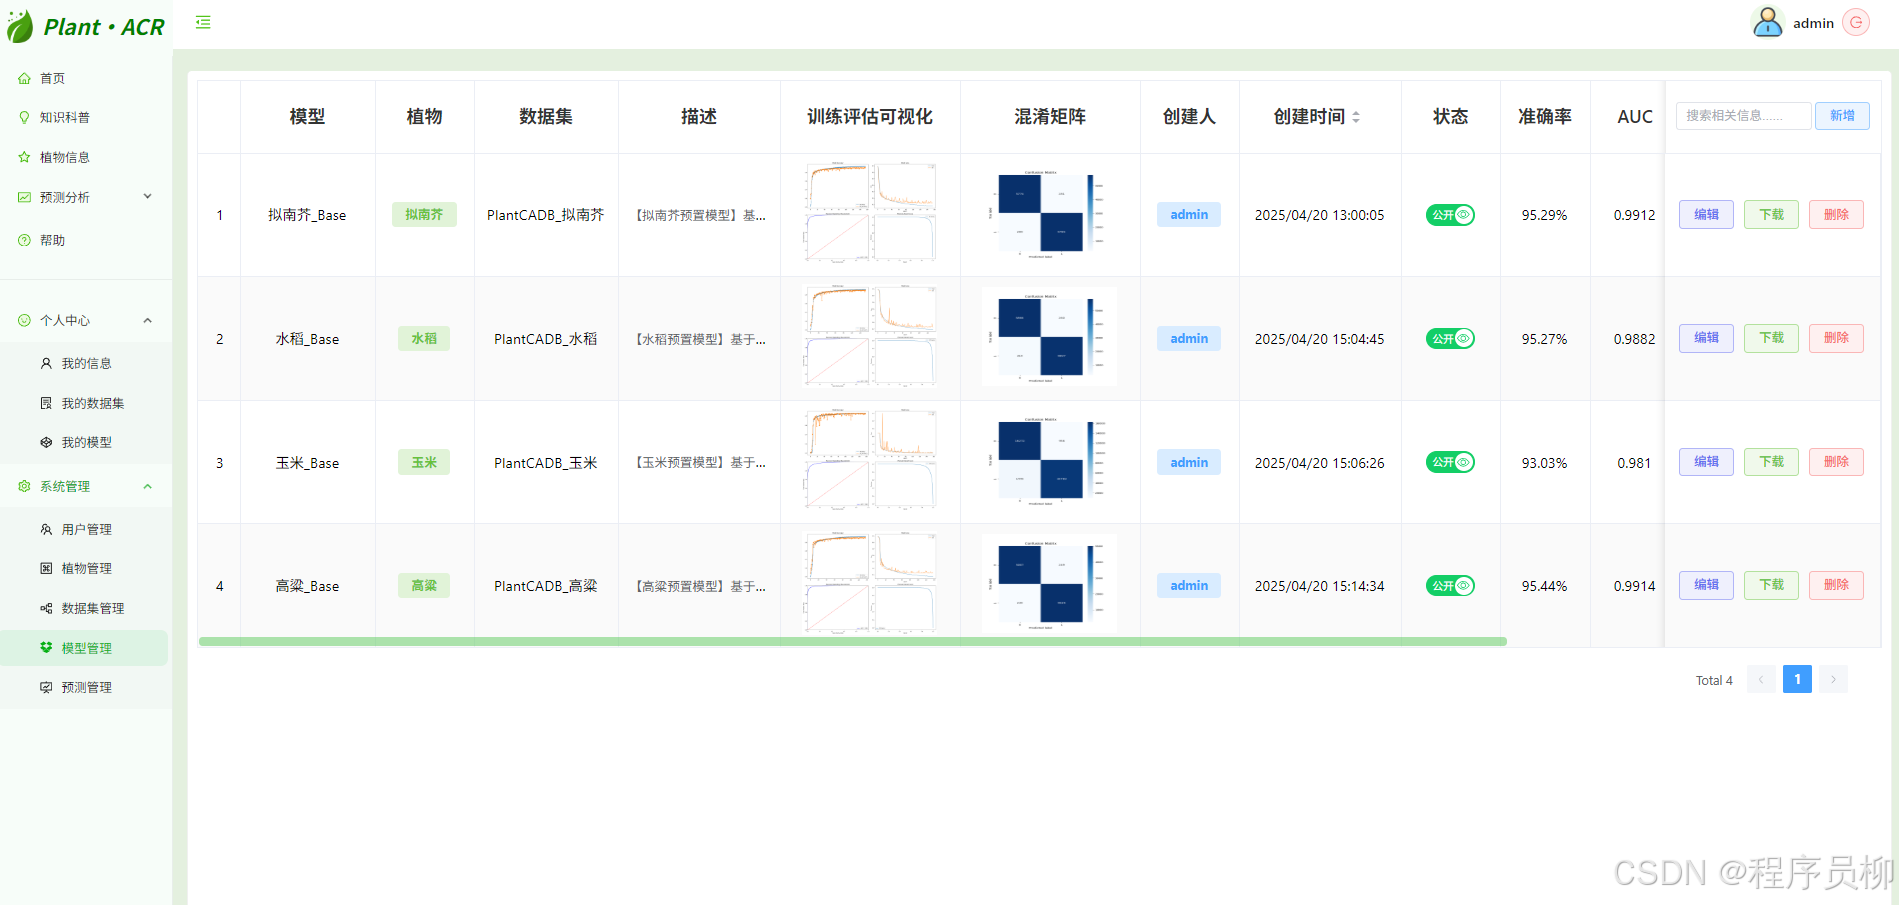The image size is (1899, 905).
Task: Click the users icon beside 用户管理
Action: pos(46,529)
